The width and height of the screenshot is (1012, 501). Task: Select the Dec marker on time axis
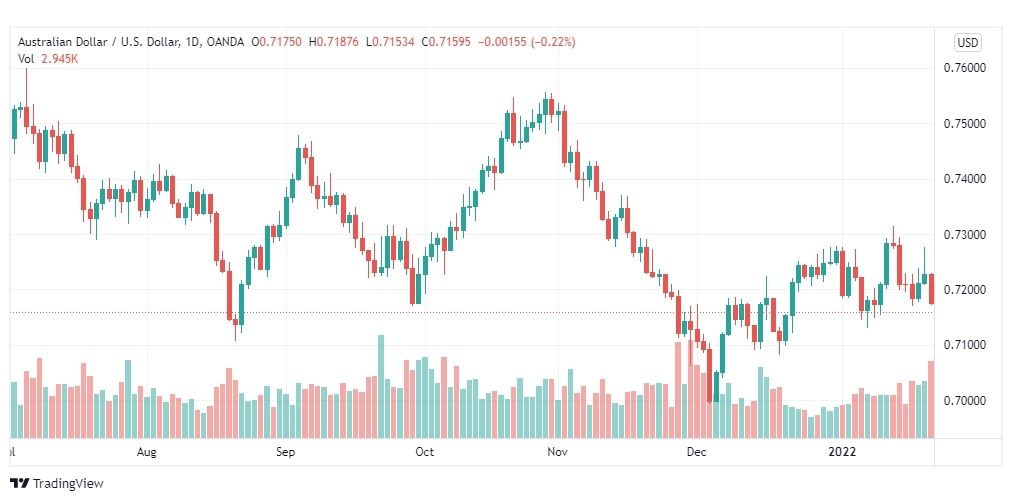[696, 452]
